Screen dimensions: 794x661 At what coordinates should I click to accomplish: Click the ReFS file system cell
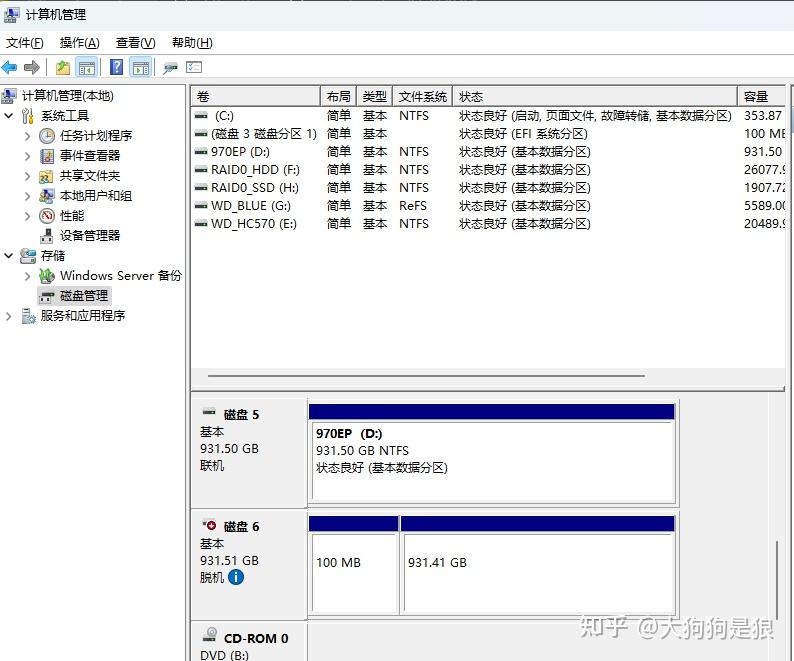(413, 206)
